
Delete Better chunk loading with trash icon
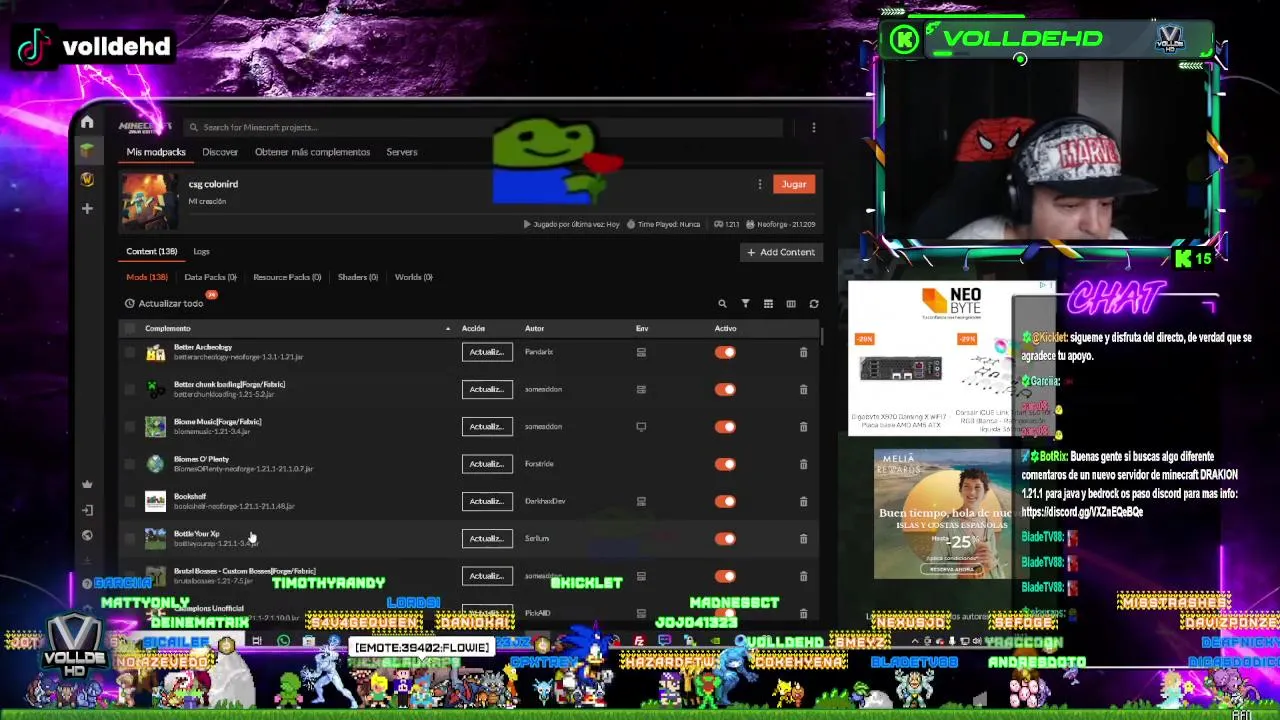[x=803, y=389]
